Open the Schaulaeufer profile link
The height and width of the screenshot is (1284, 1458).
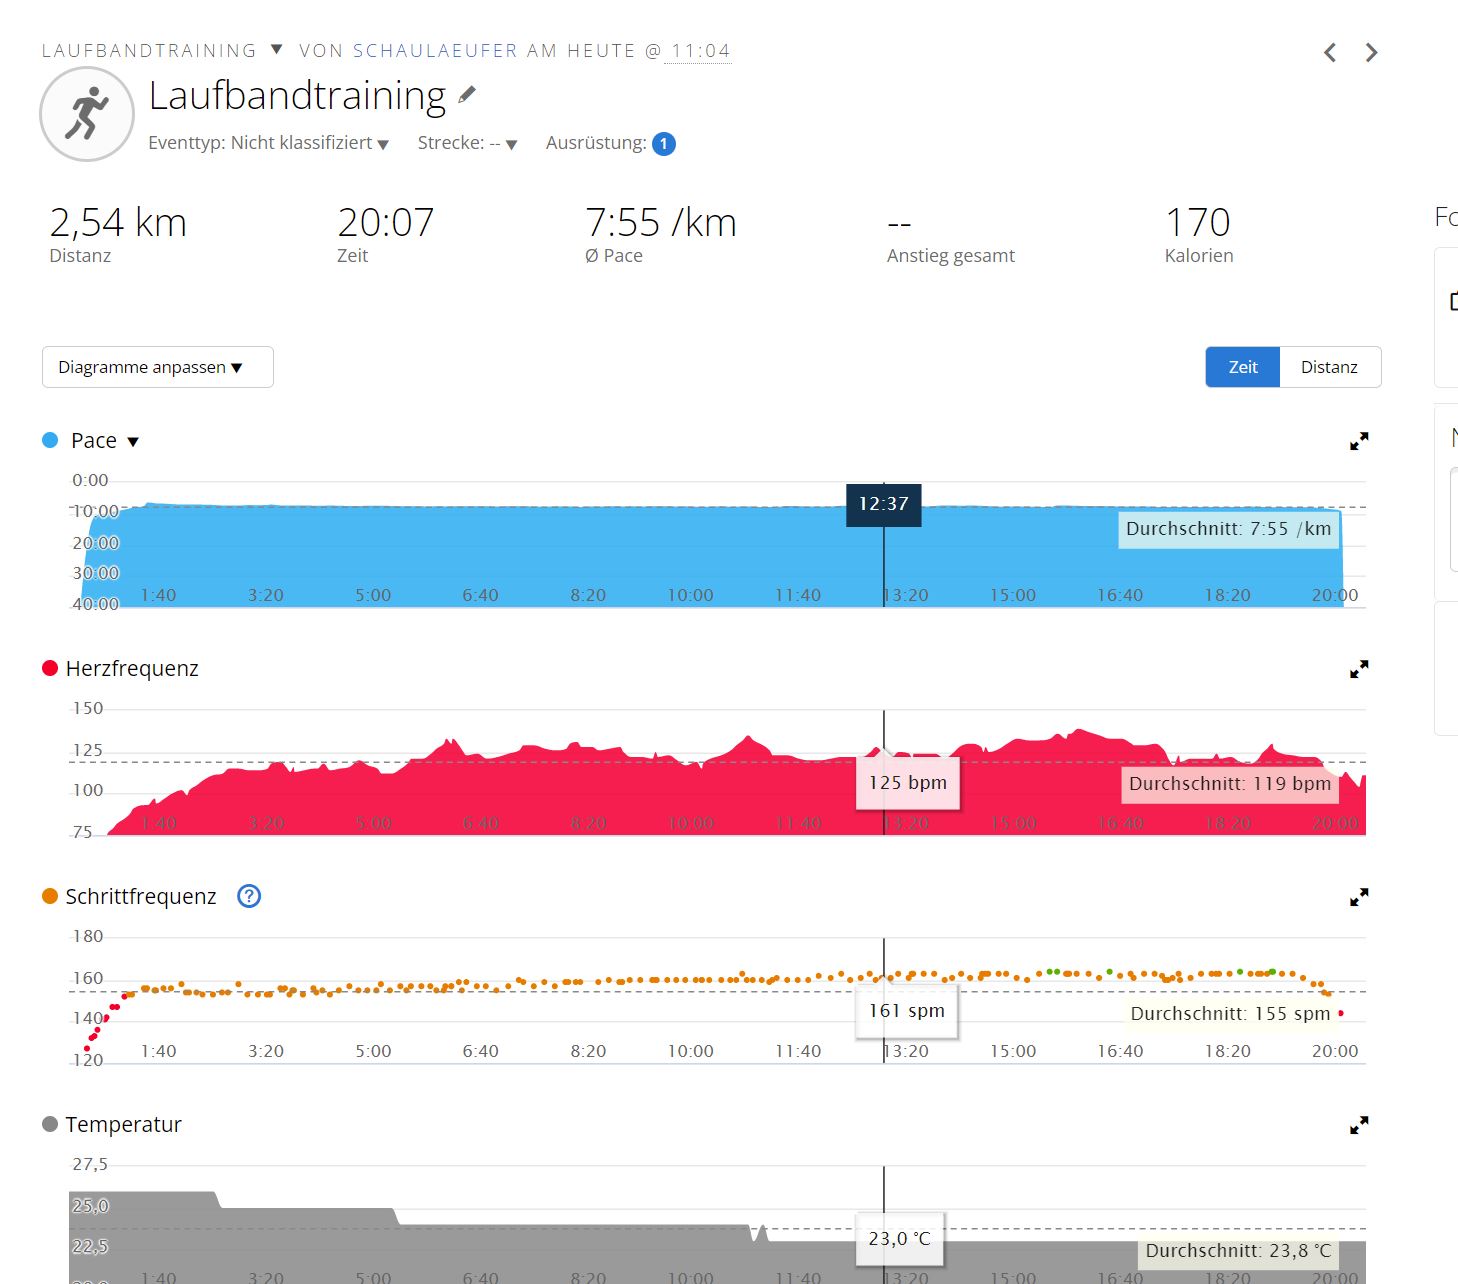pyautogui.click(x=435, y=51)
